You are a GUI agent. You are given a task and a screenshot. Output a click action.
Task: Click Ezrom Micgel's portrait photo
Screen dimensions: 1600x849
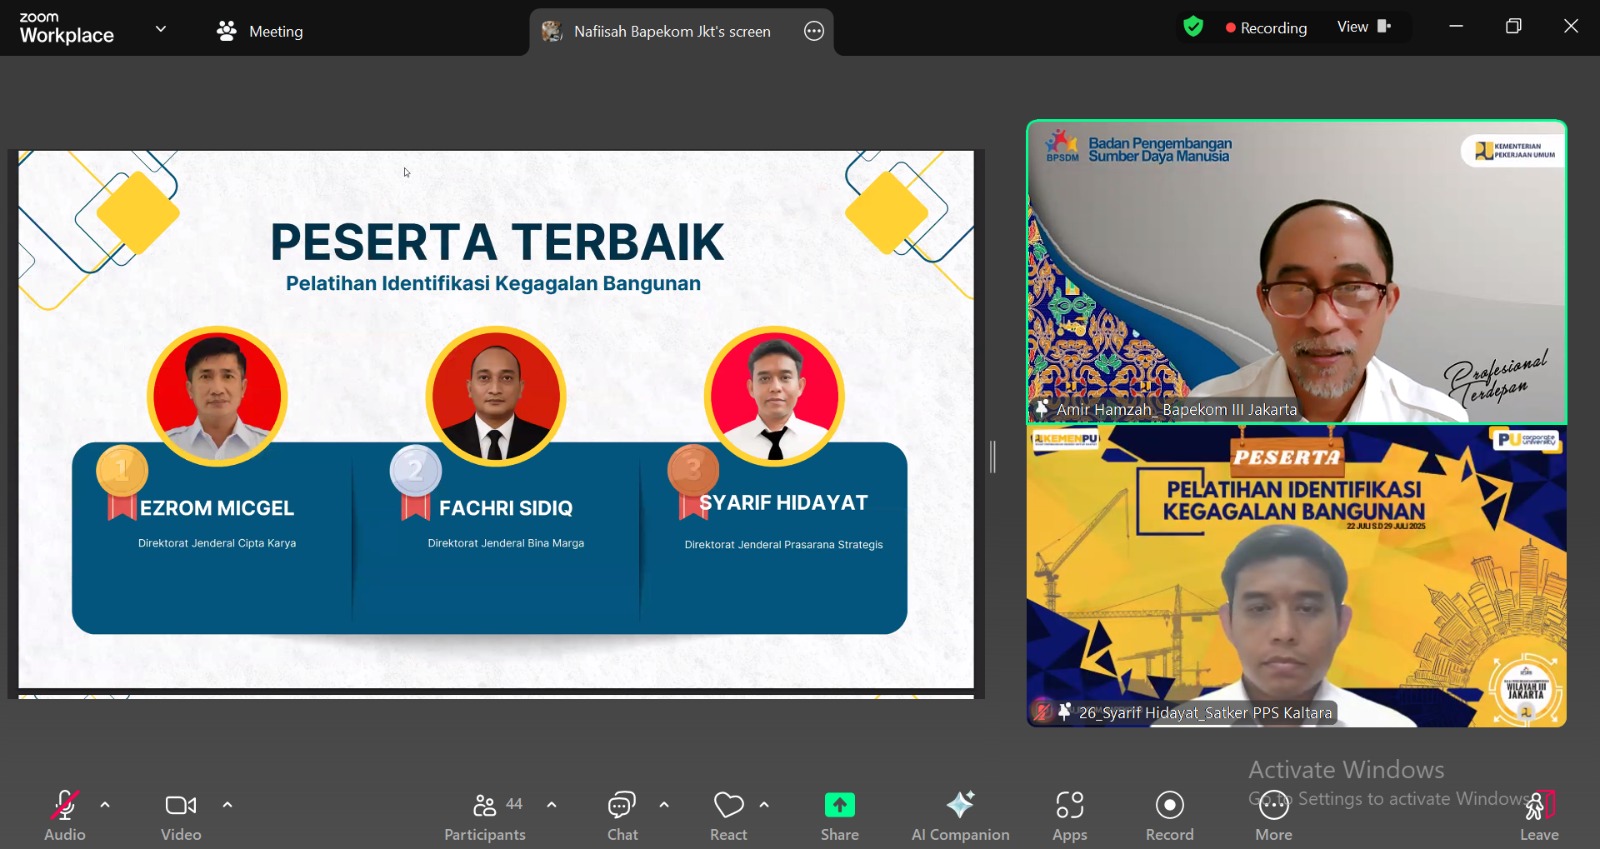coord(217,396)
